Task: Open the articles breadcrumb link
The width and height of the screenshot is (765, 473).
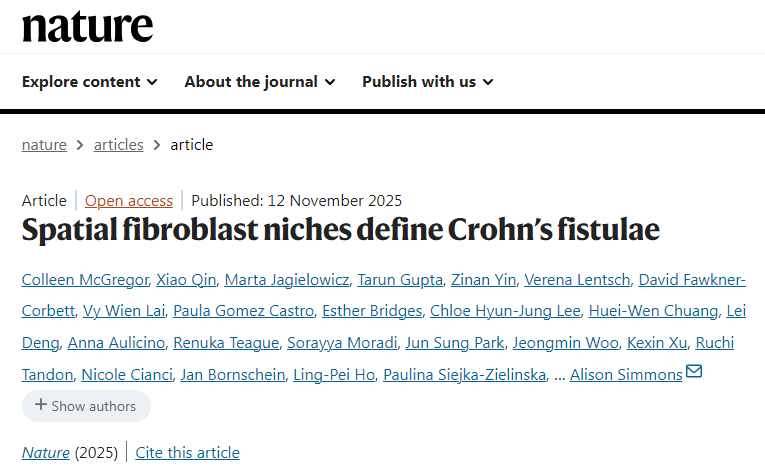Action: (x=118, y=144)
